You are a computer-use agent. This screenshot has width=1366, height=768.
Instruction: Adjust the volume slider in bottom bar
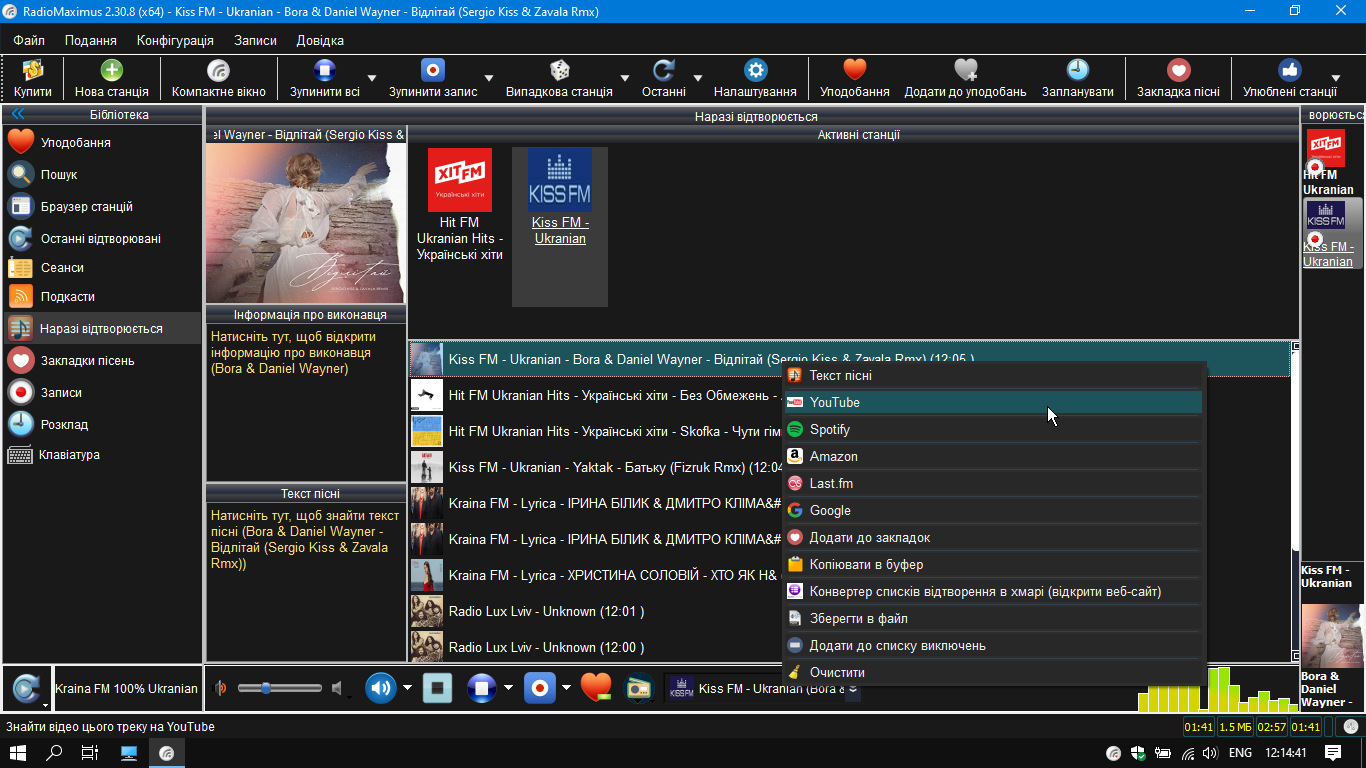(280, 688)
